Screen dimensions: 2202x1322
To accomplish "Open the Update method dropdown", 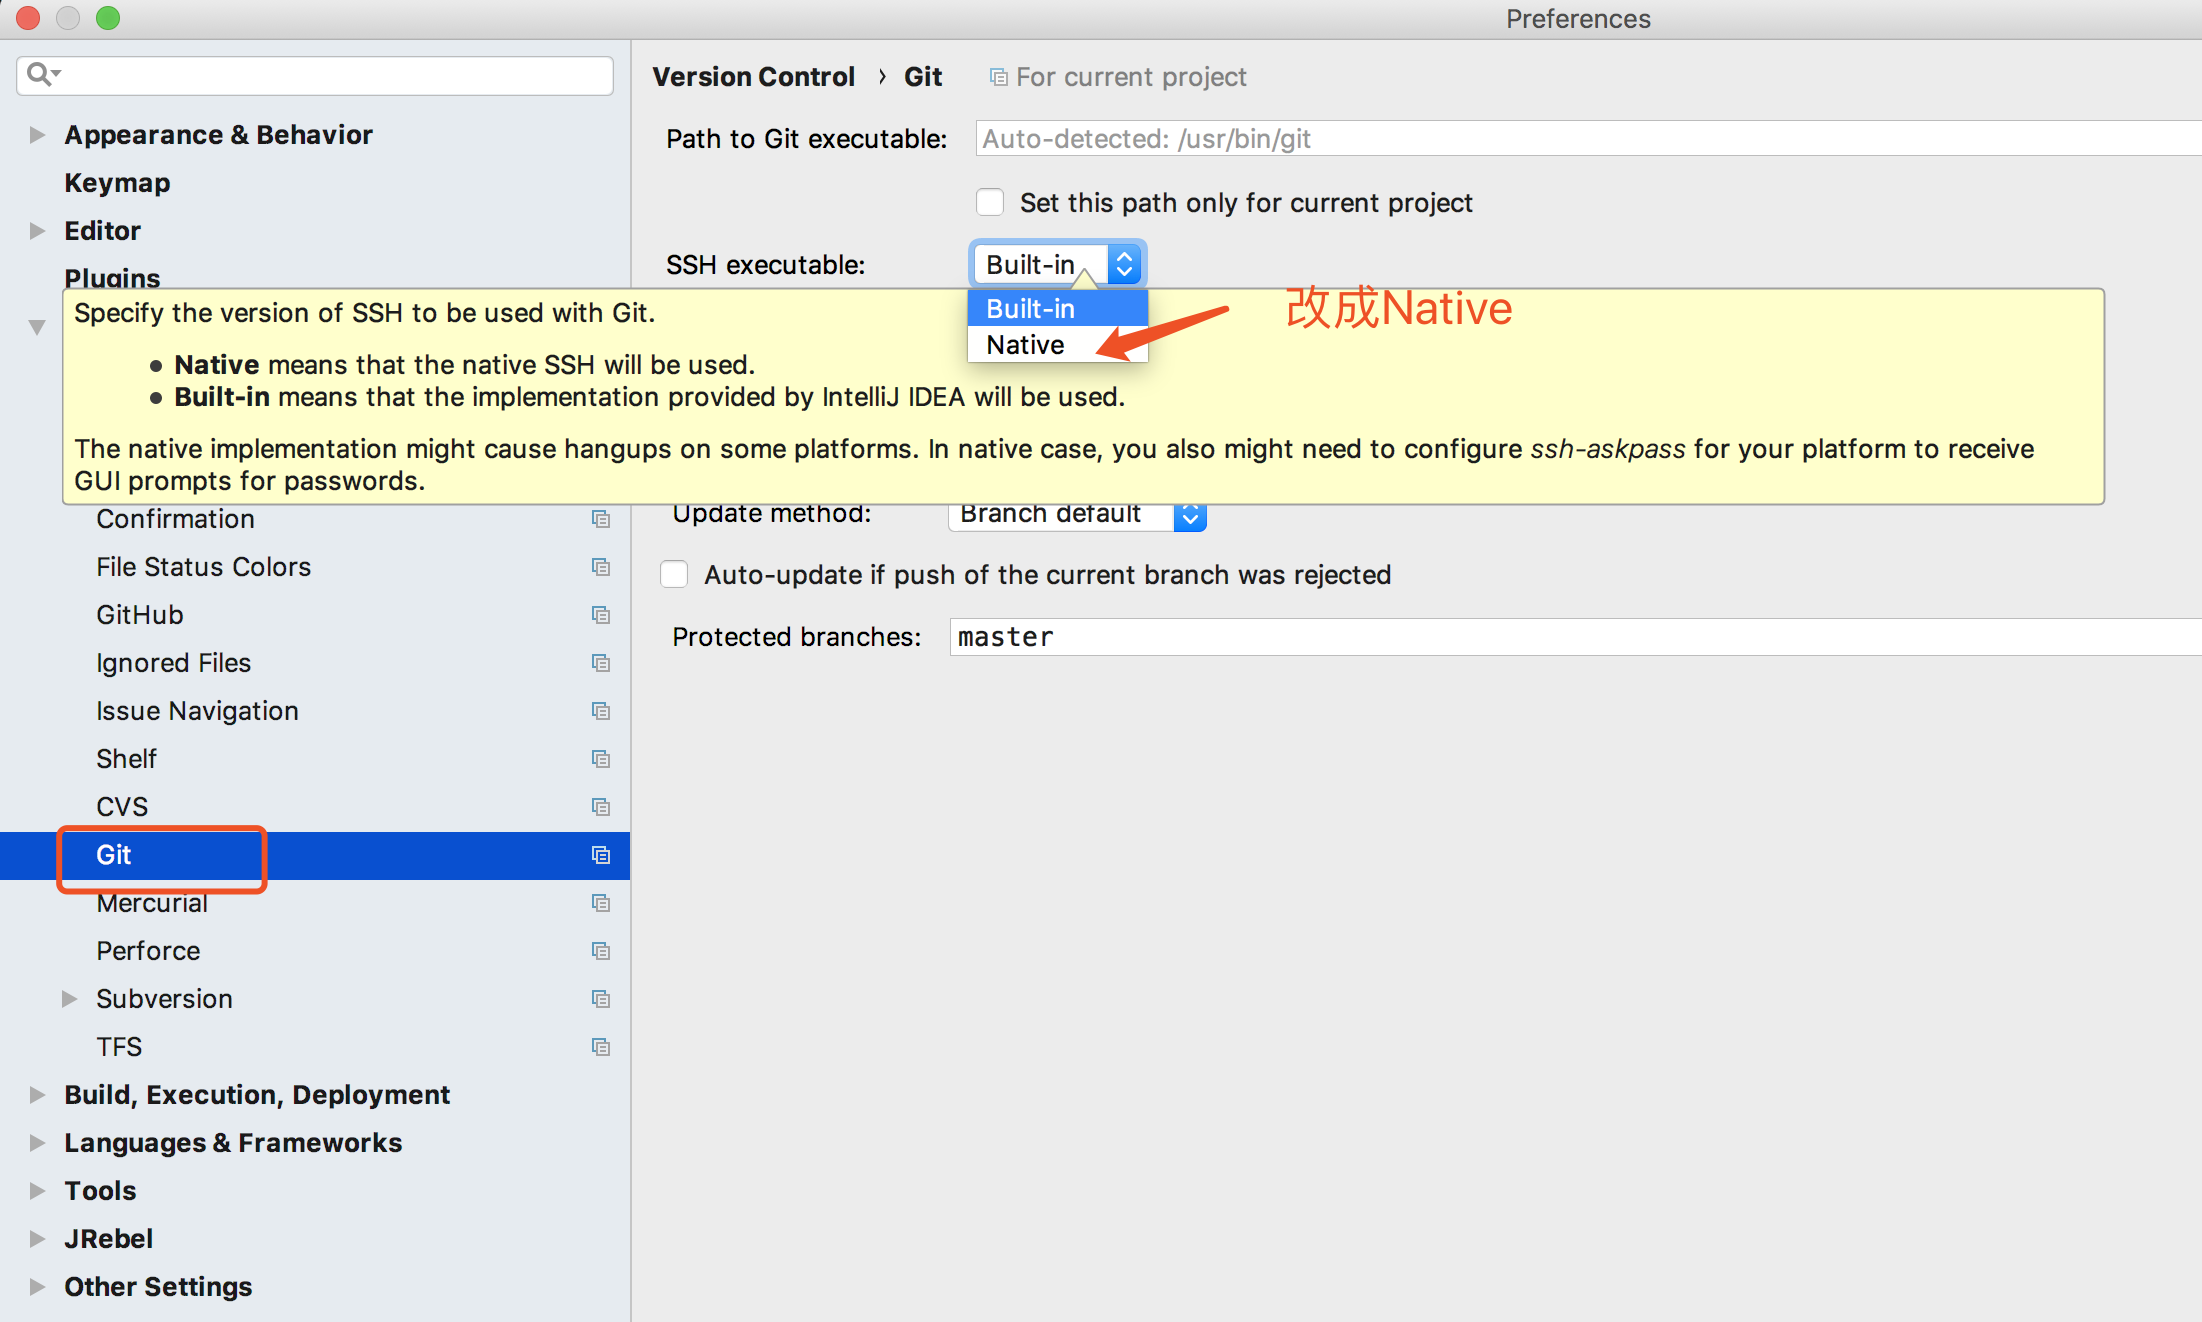I will point(1077,516).
